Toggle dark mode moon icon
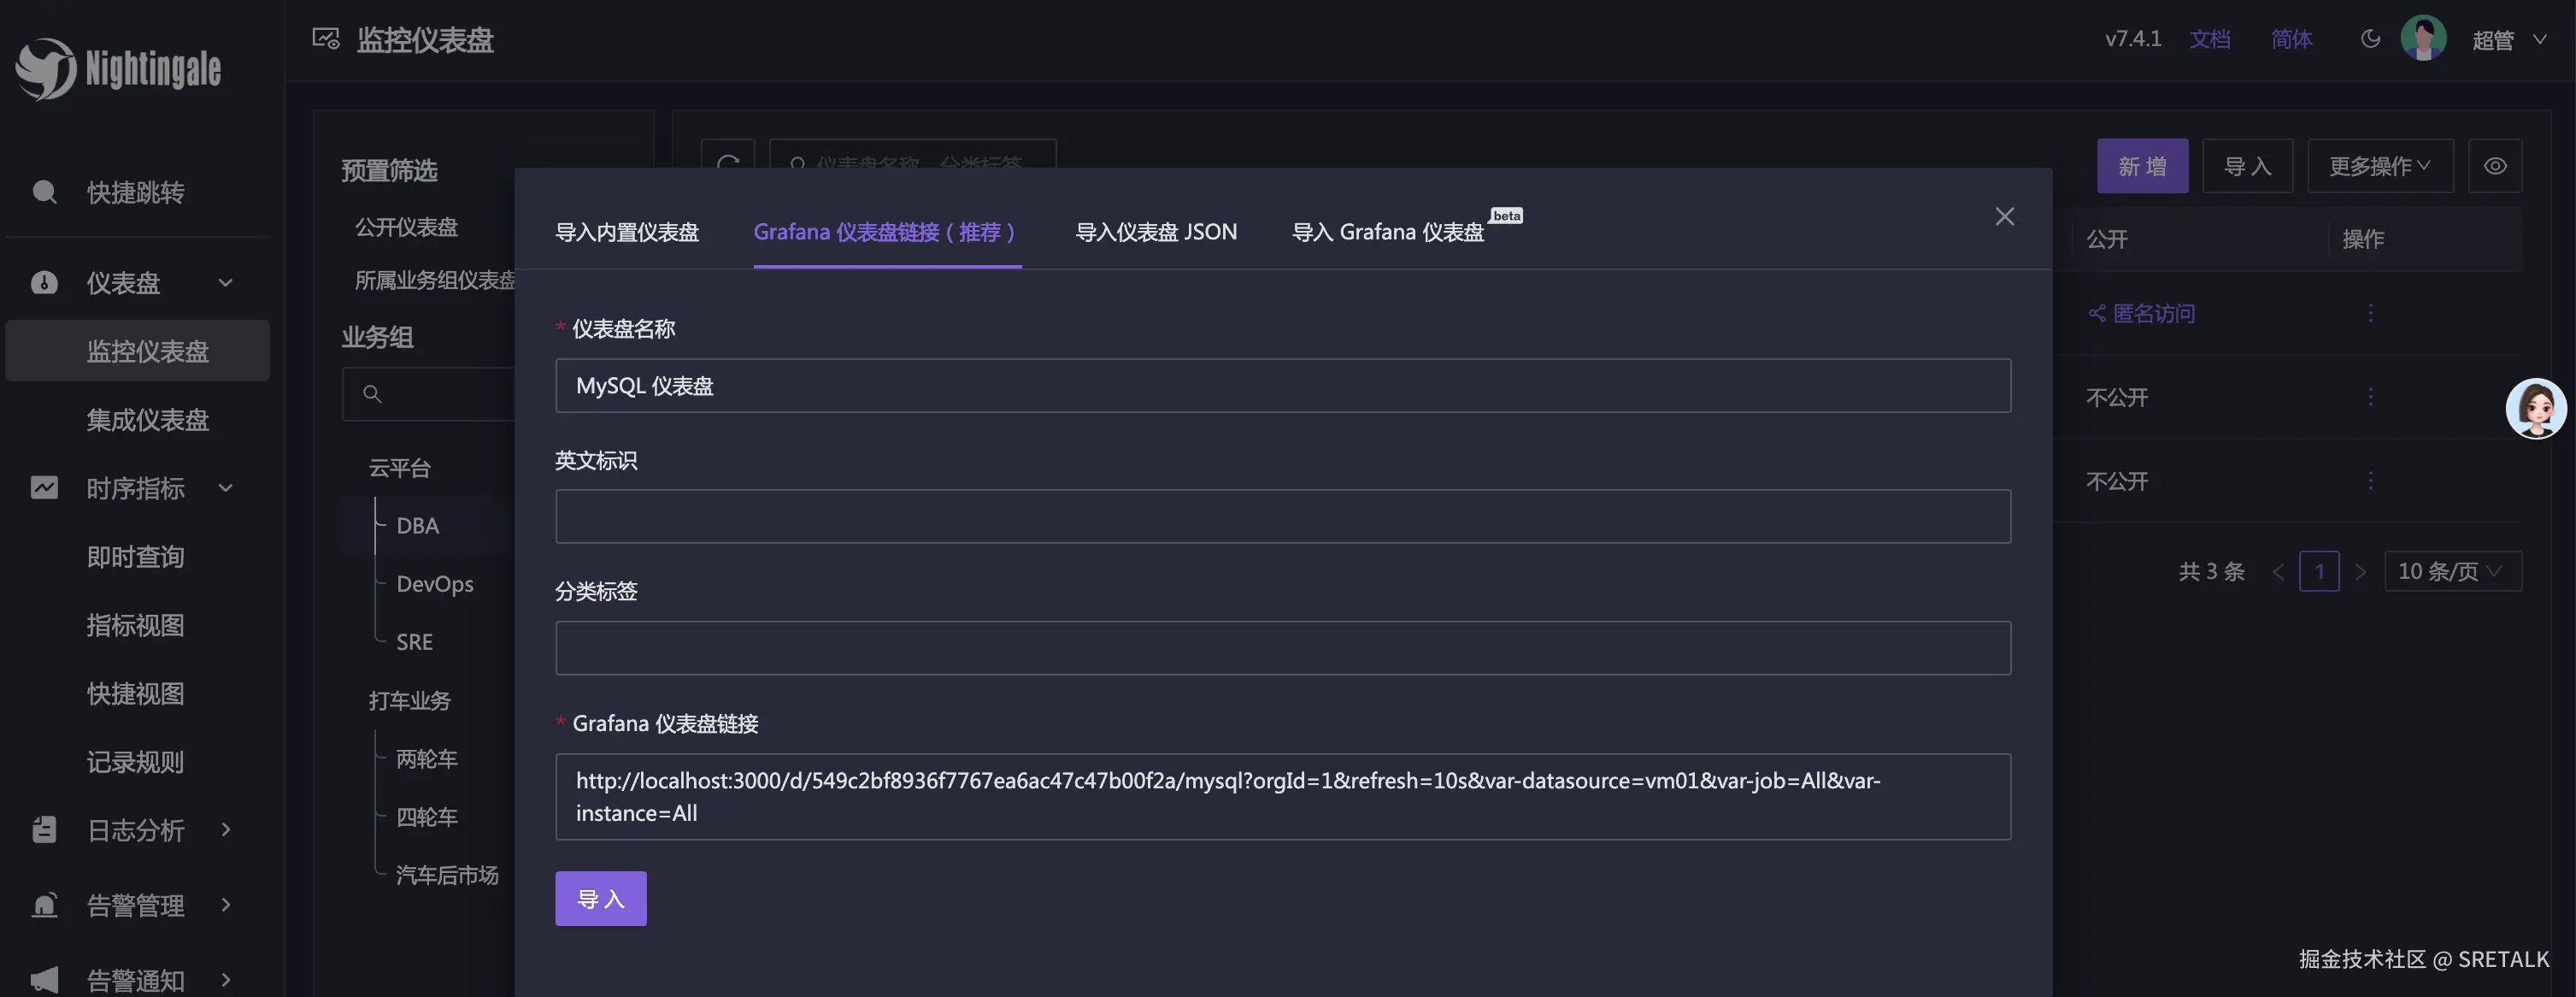The width and height of the screenshot is (2576, 997). point(2370,39)
